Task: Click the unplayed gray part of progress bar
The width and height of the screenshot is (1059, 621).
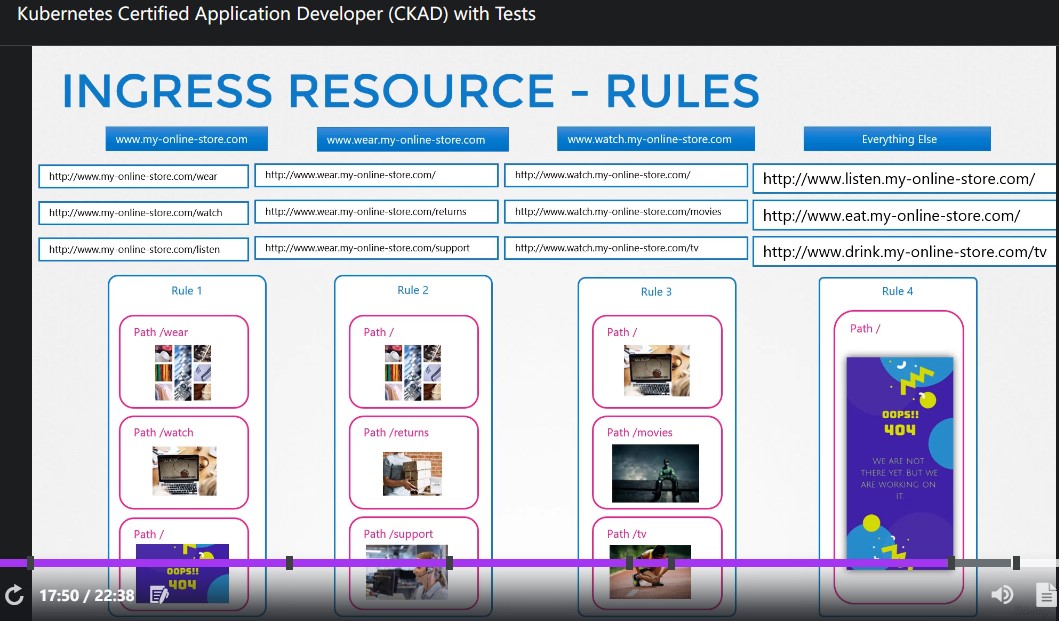Action: pyautogui.click(x=983, y=562)
